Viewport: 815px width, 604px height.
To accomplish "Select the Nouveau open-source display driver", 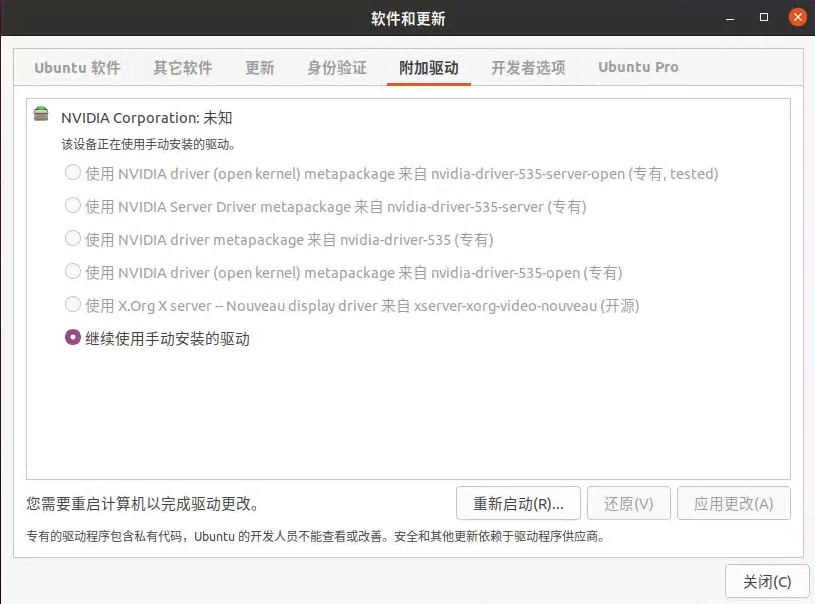I will 73,305.
